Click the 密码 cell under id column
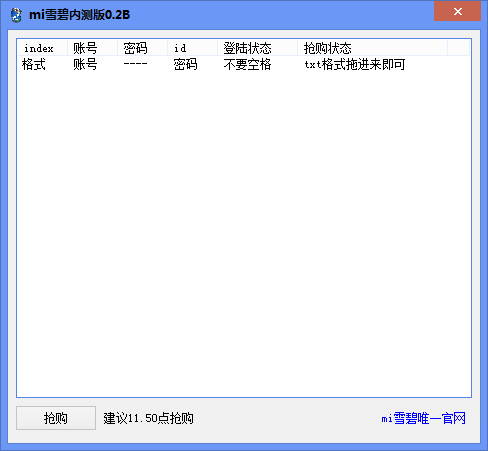The image size is (488, 451). pos(185,64)
